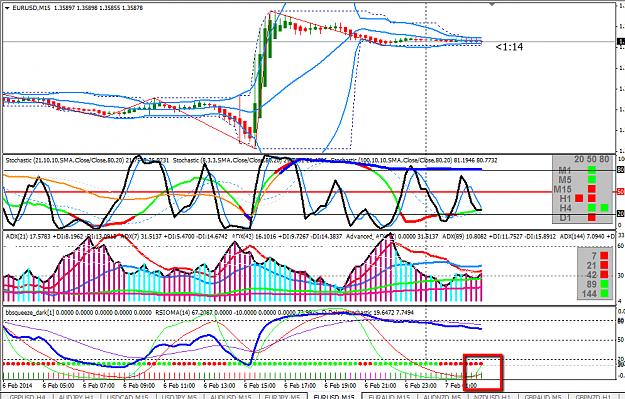Screen dimensions: 625x399
Task: Select the GBPAUD,M5 chart tab
Action: pos(543,397)
